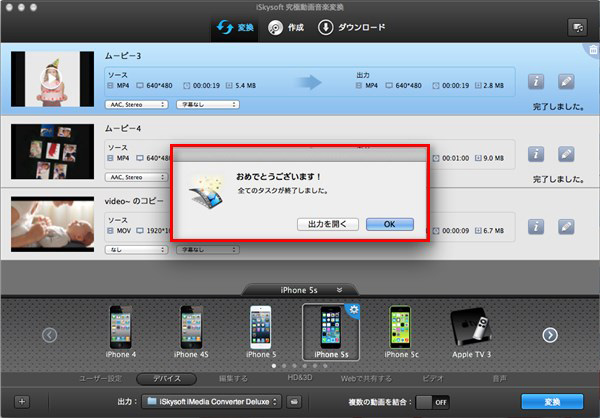600x418 pixels.
Task: Open output folder icon button
Action: (x=294, y=402)
